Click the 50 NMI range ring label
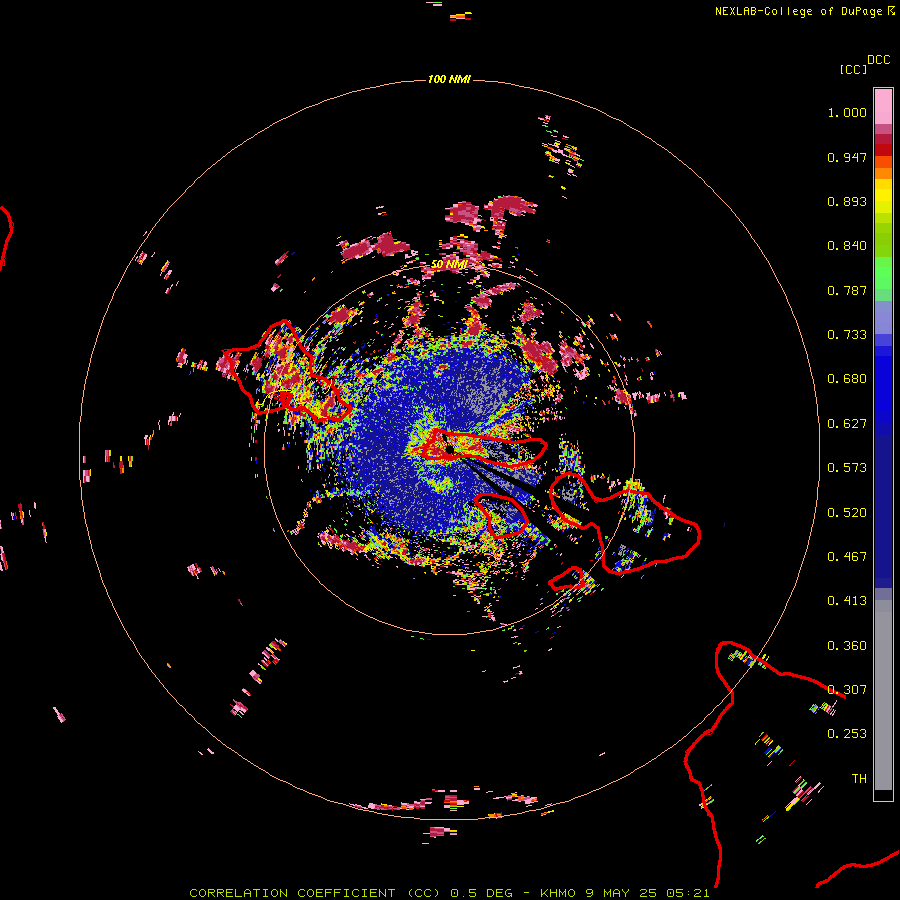This screenshot has height=900, width=900. pyautogui.click(x=449, y=265)
